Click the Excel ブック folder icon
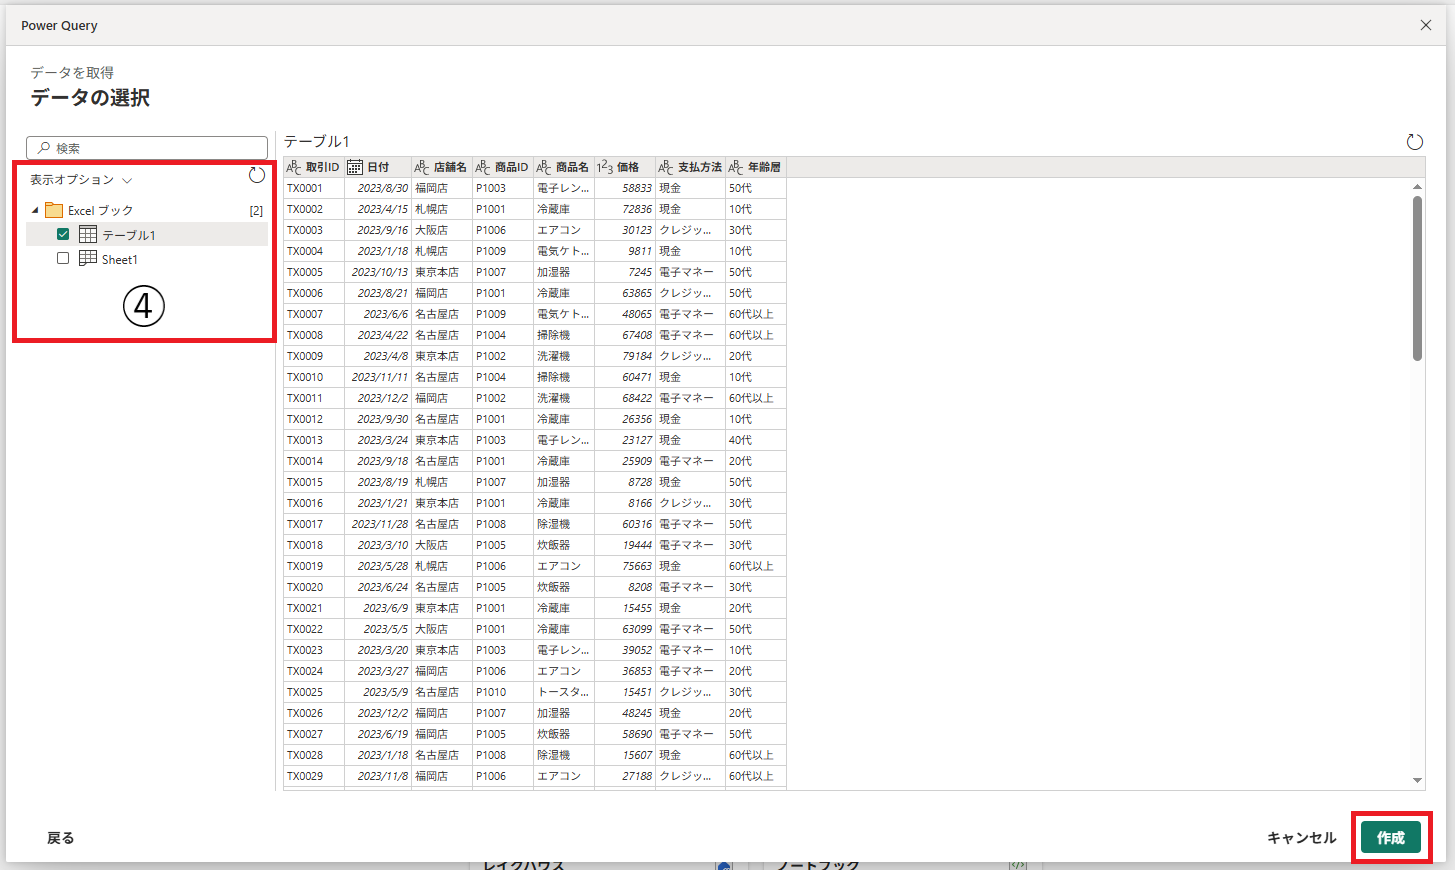 [54, 210]
